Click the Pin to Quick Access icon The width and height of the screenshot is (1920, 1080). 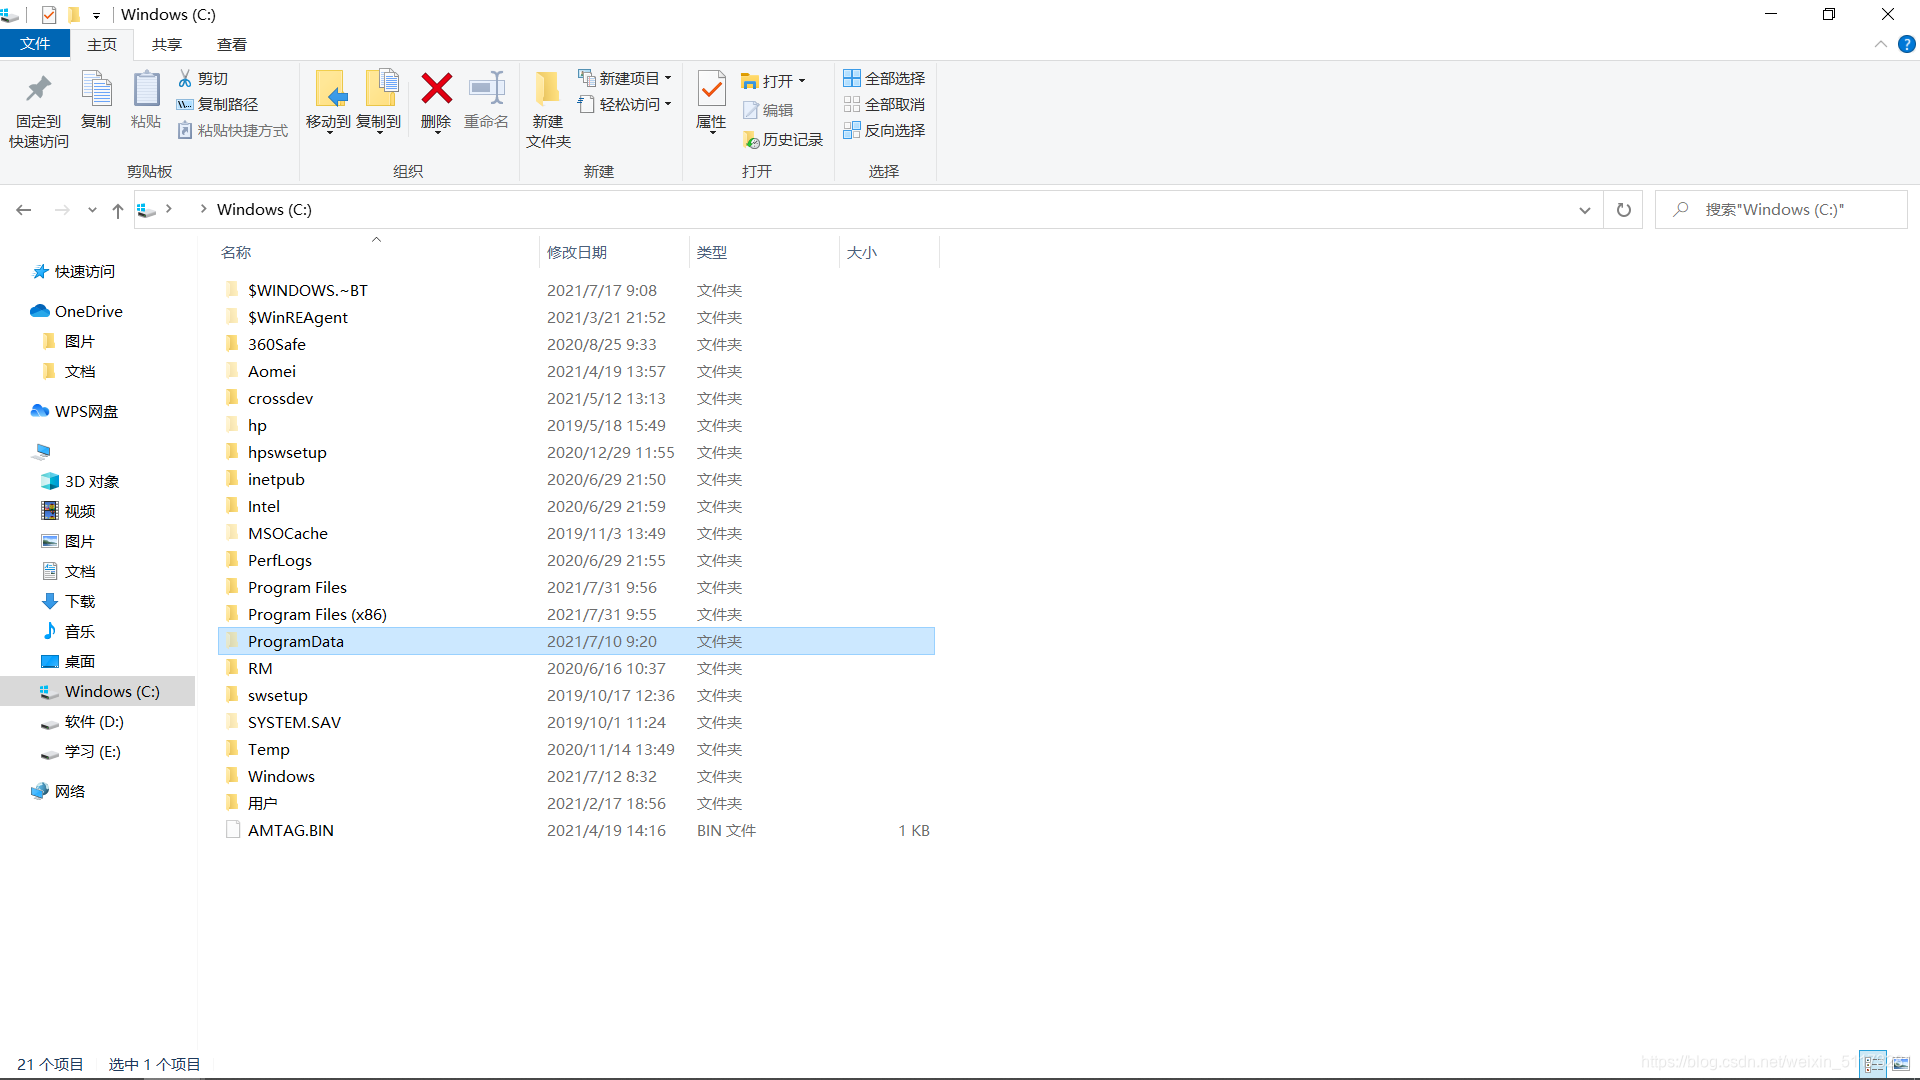[39, 90]
